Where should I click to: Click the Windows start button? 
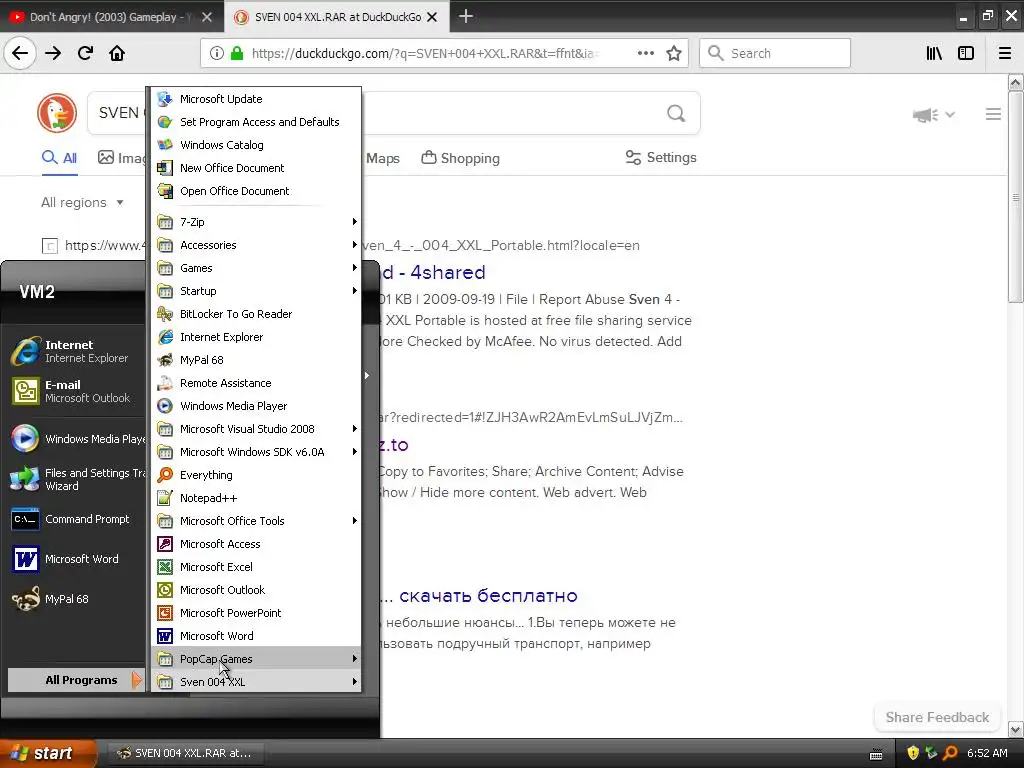click(48, 753)
